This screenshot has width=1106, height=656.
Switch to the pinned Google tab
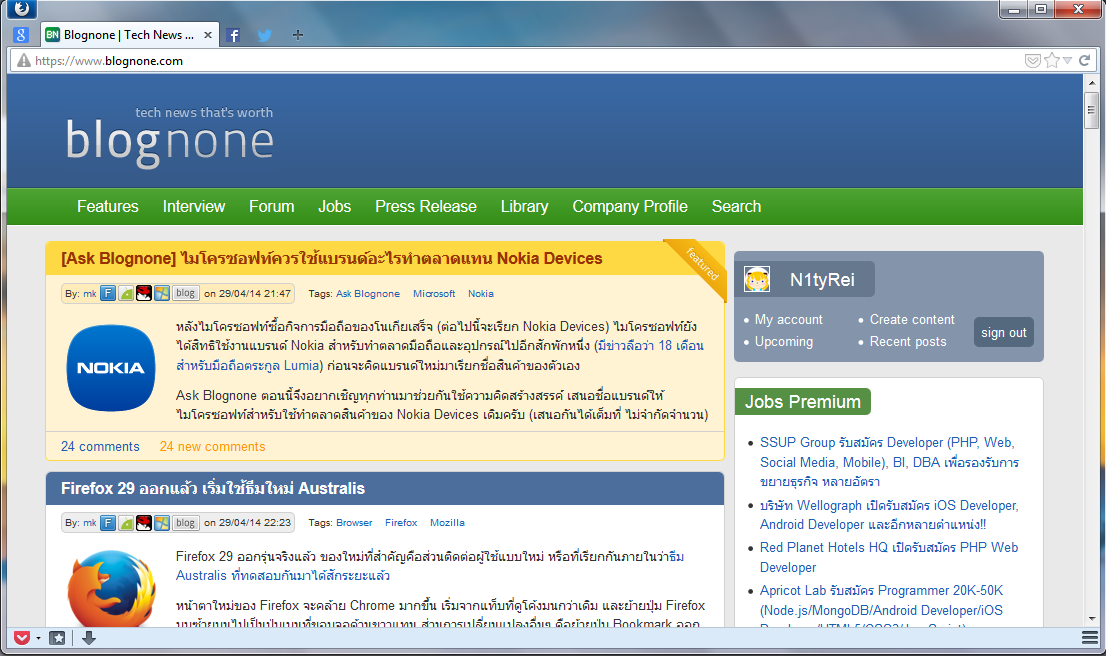click(x=21, y=35)
